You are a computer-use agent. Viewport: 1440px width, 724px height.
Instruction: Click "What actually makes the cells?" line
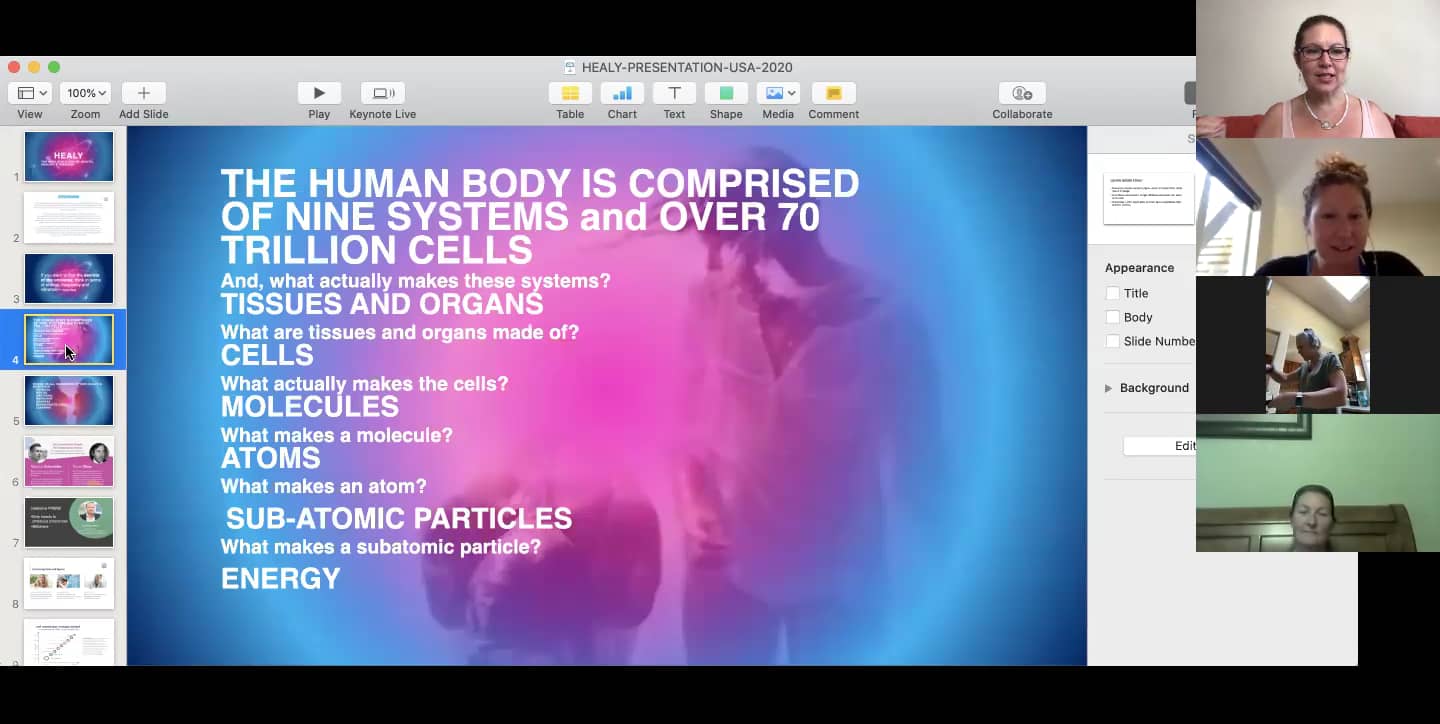pyautogui.click(x=365, y=383)
